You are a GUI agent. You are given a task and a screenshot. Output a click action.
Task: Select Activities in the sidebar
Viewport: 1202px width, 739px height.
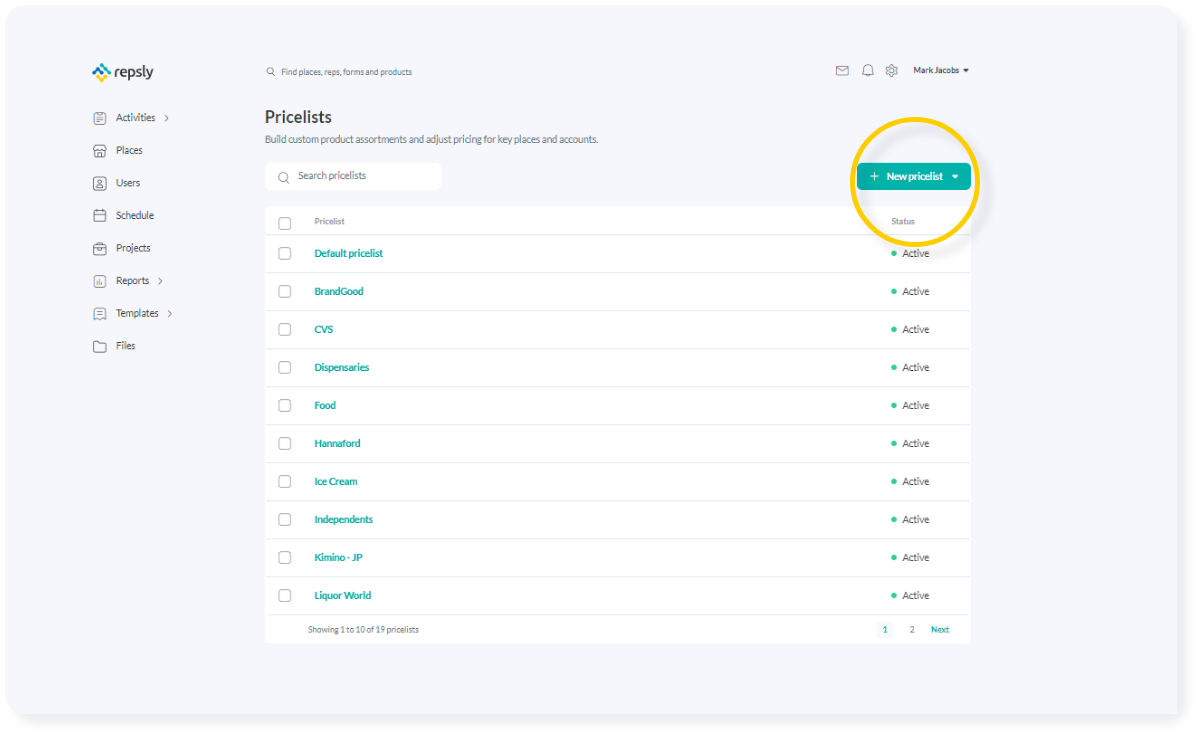pyautogui.click(x=135, y=118)
